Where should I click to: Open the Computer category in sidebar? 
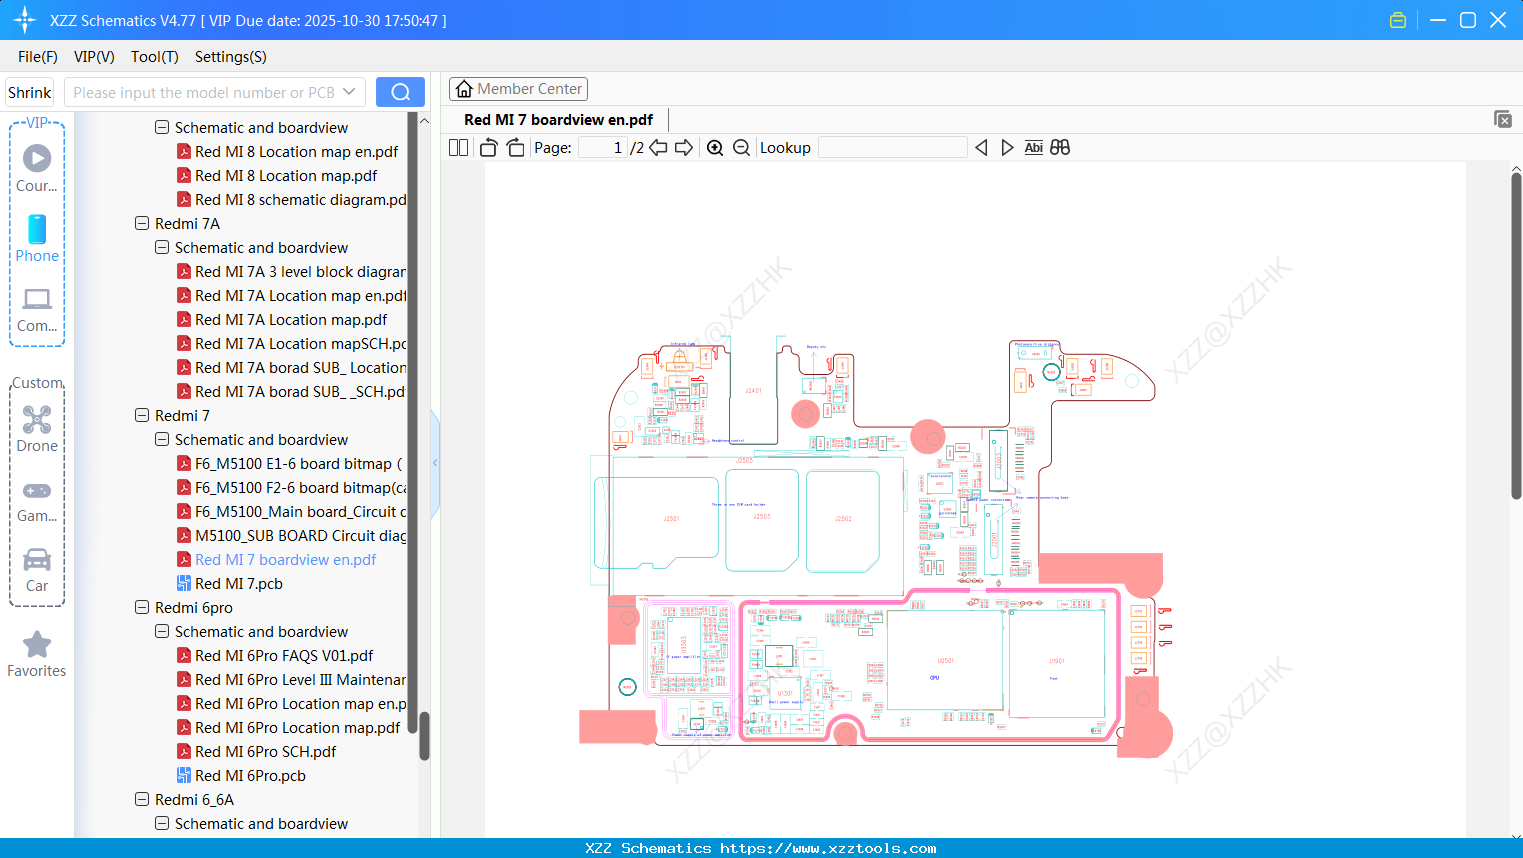point(37,309)
